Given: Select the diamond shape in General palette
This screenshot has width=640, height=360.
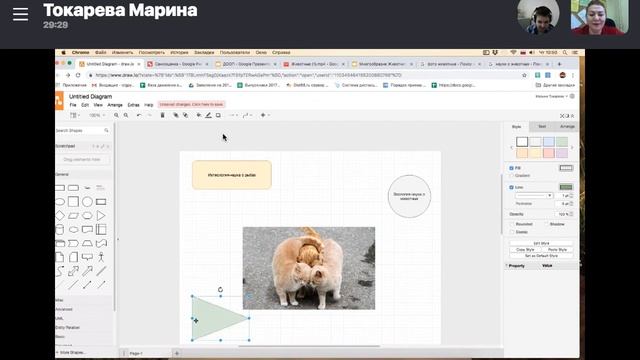Looking at the screenshot, I should 60,215.
